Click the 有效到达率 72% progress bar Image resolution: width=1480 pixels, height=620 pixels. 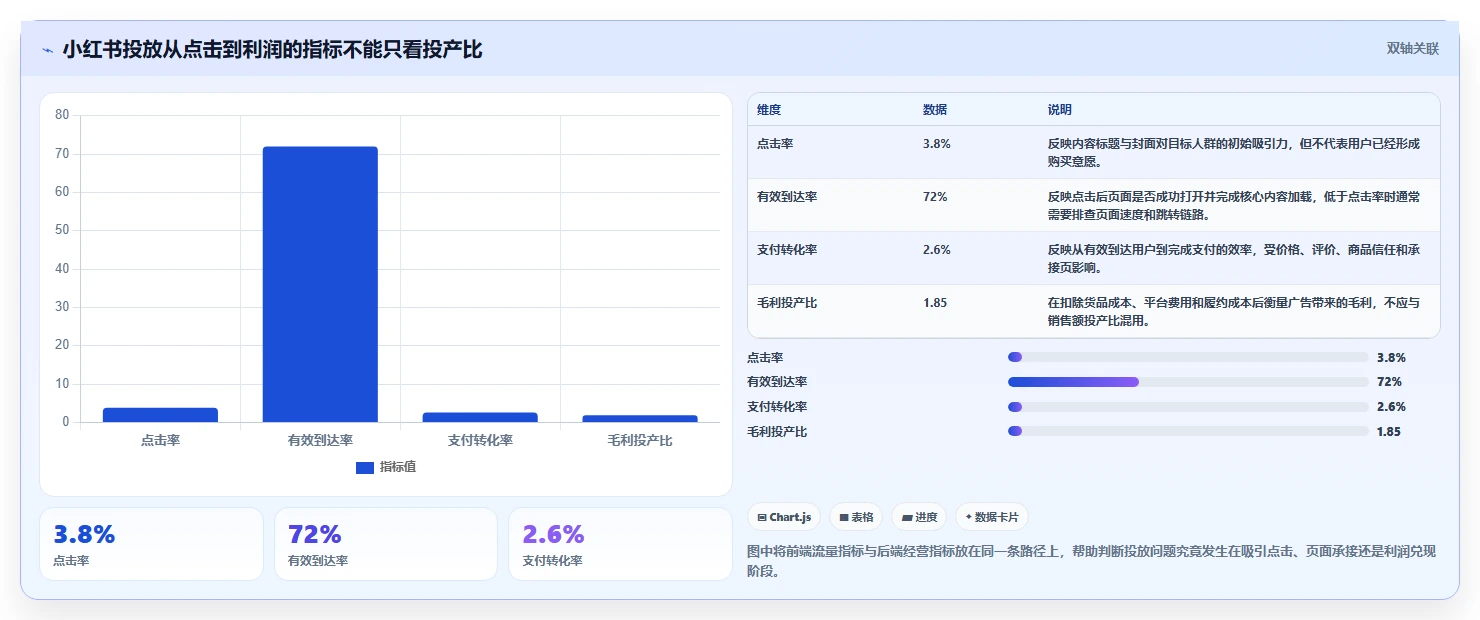click(1188, 382)
